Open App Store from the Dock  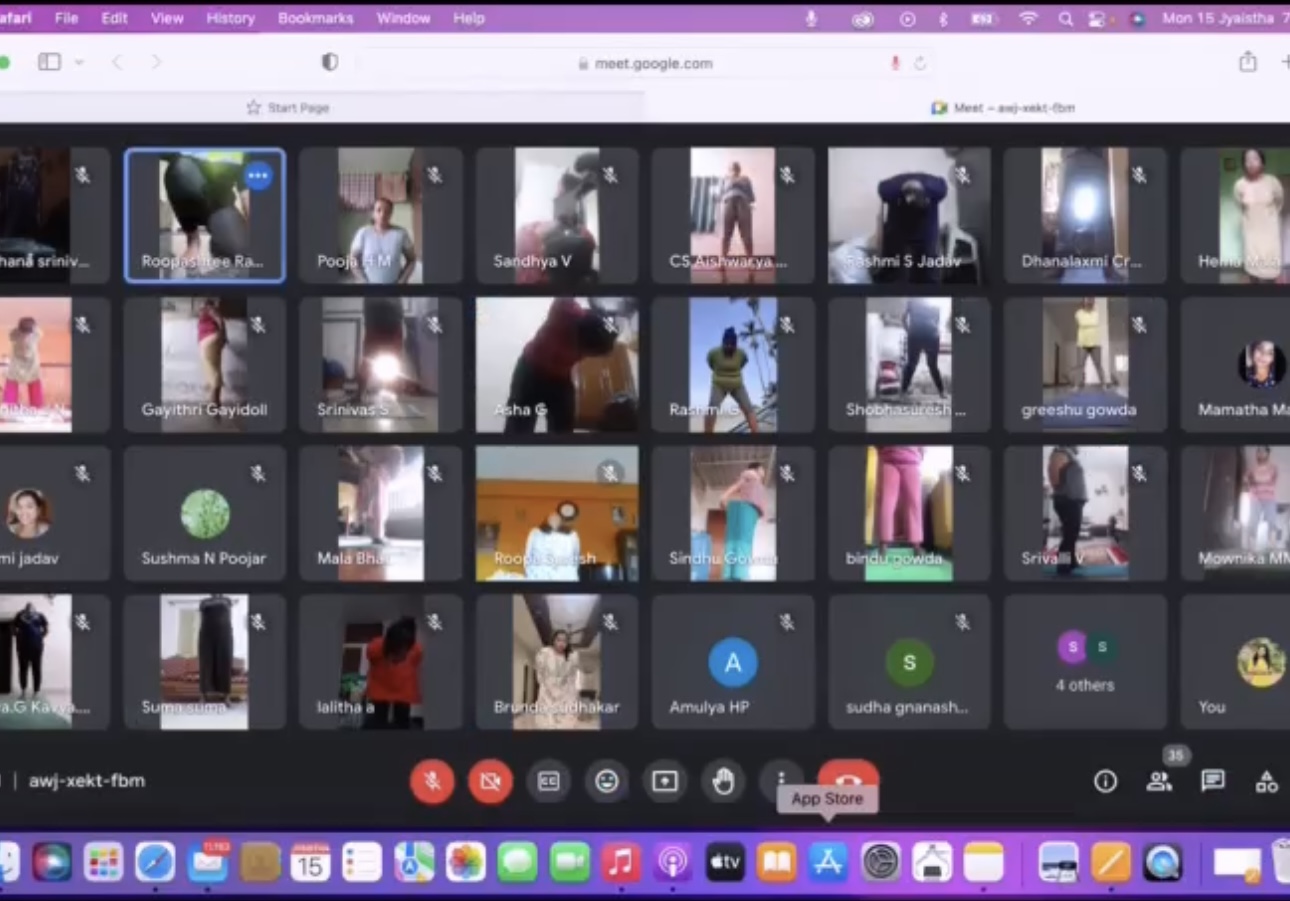tap(828, 862)
